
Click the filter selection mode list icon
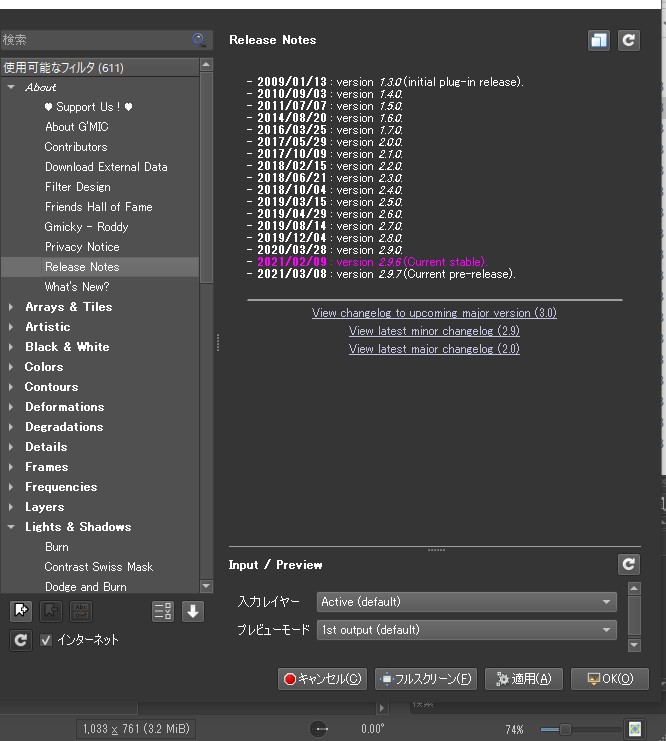pos(163,611)
